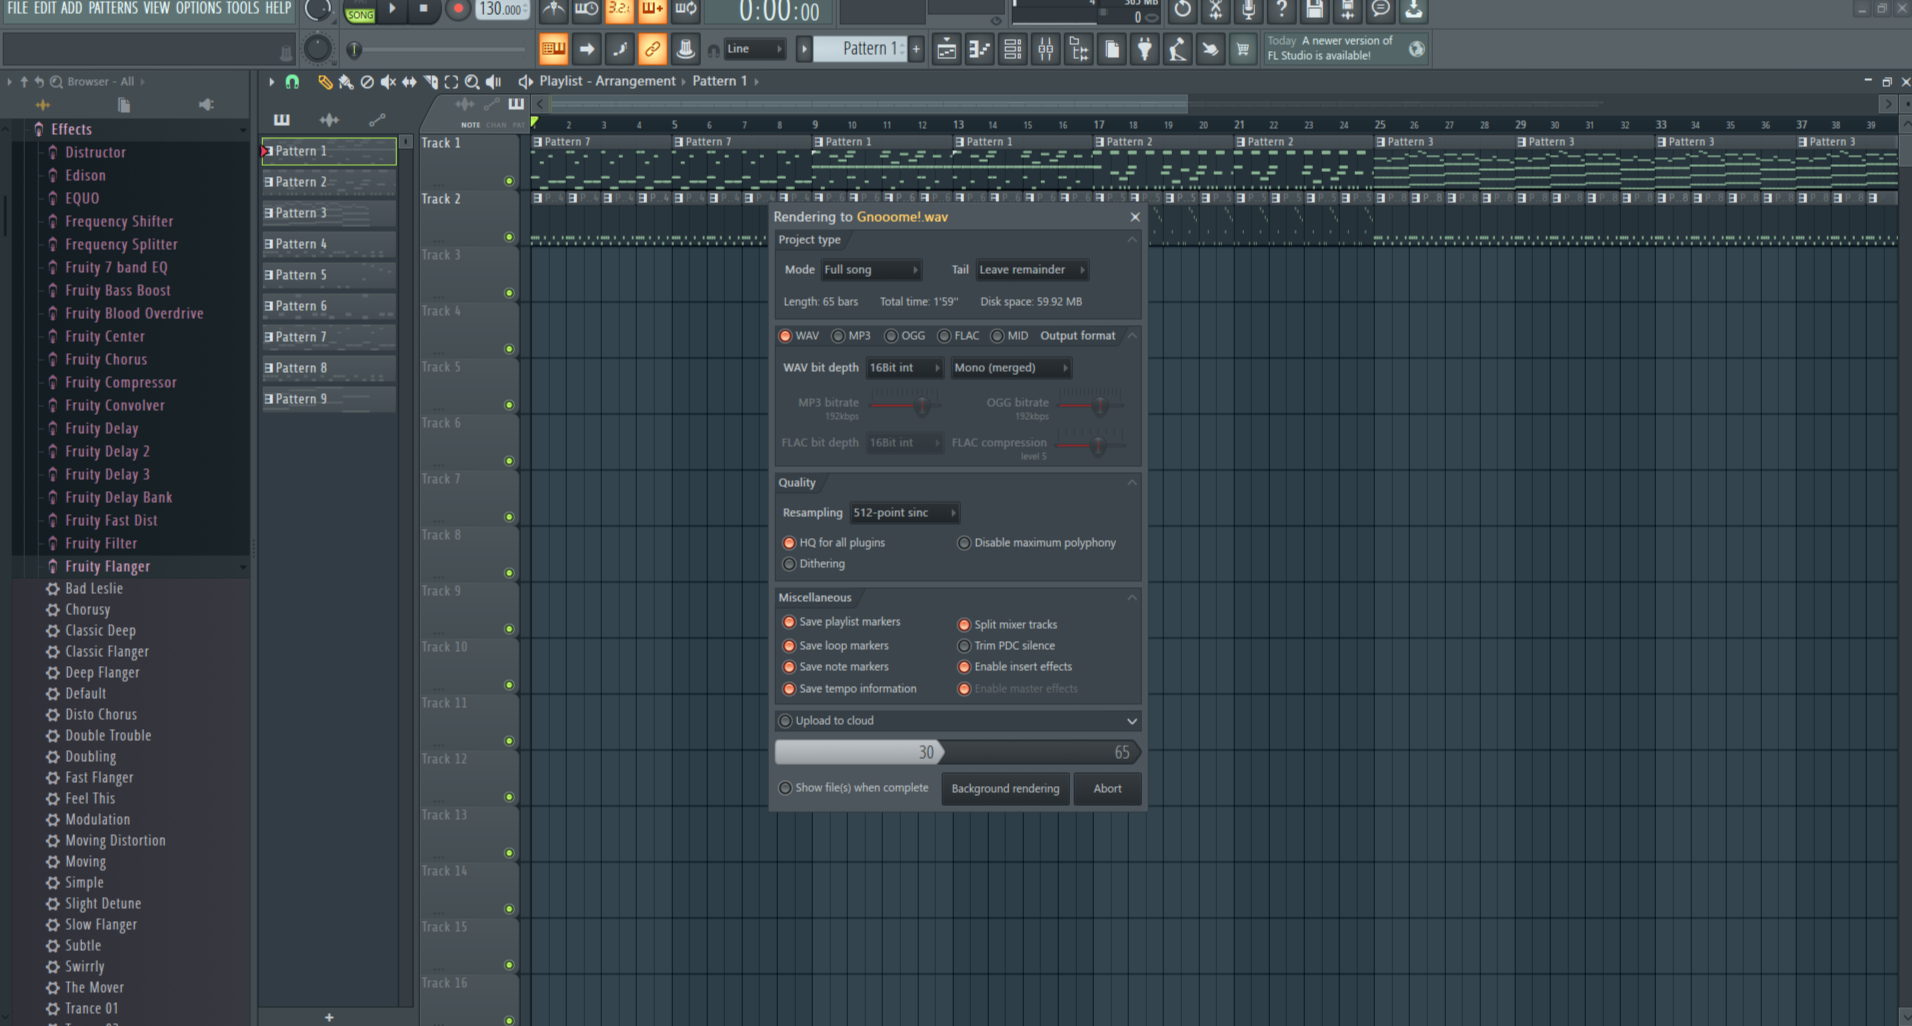Expand the Upload to cloud section
This screenshot has width=1912, height=1026.
click(1131, 721)
